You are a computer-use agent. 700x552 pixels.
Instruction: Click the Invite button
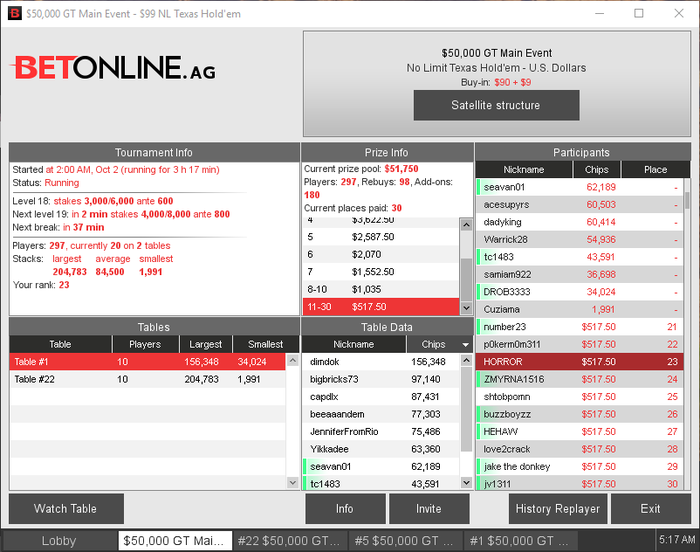click(x=429, y=509)
